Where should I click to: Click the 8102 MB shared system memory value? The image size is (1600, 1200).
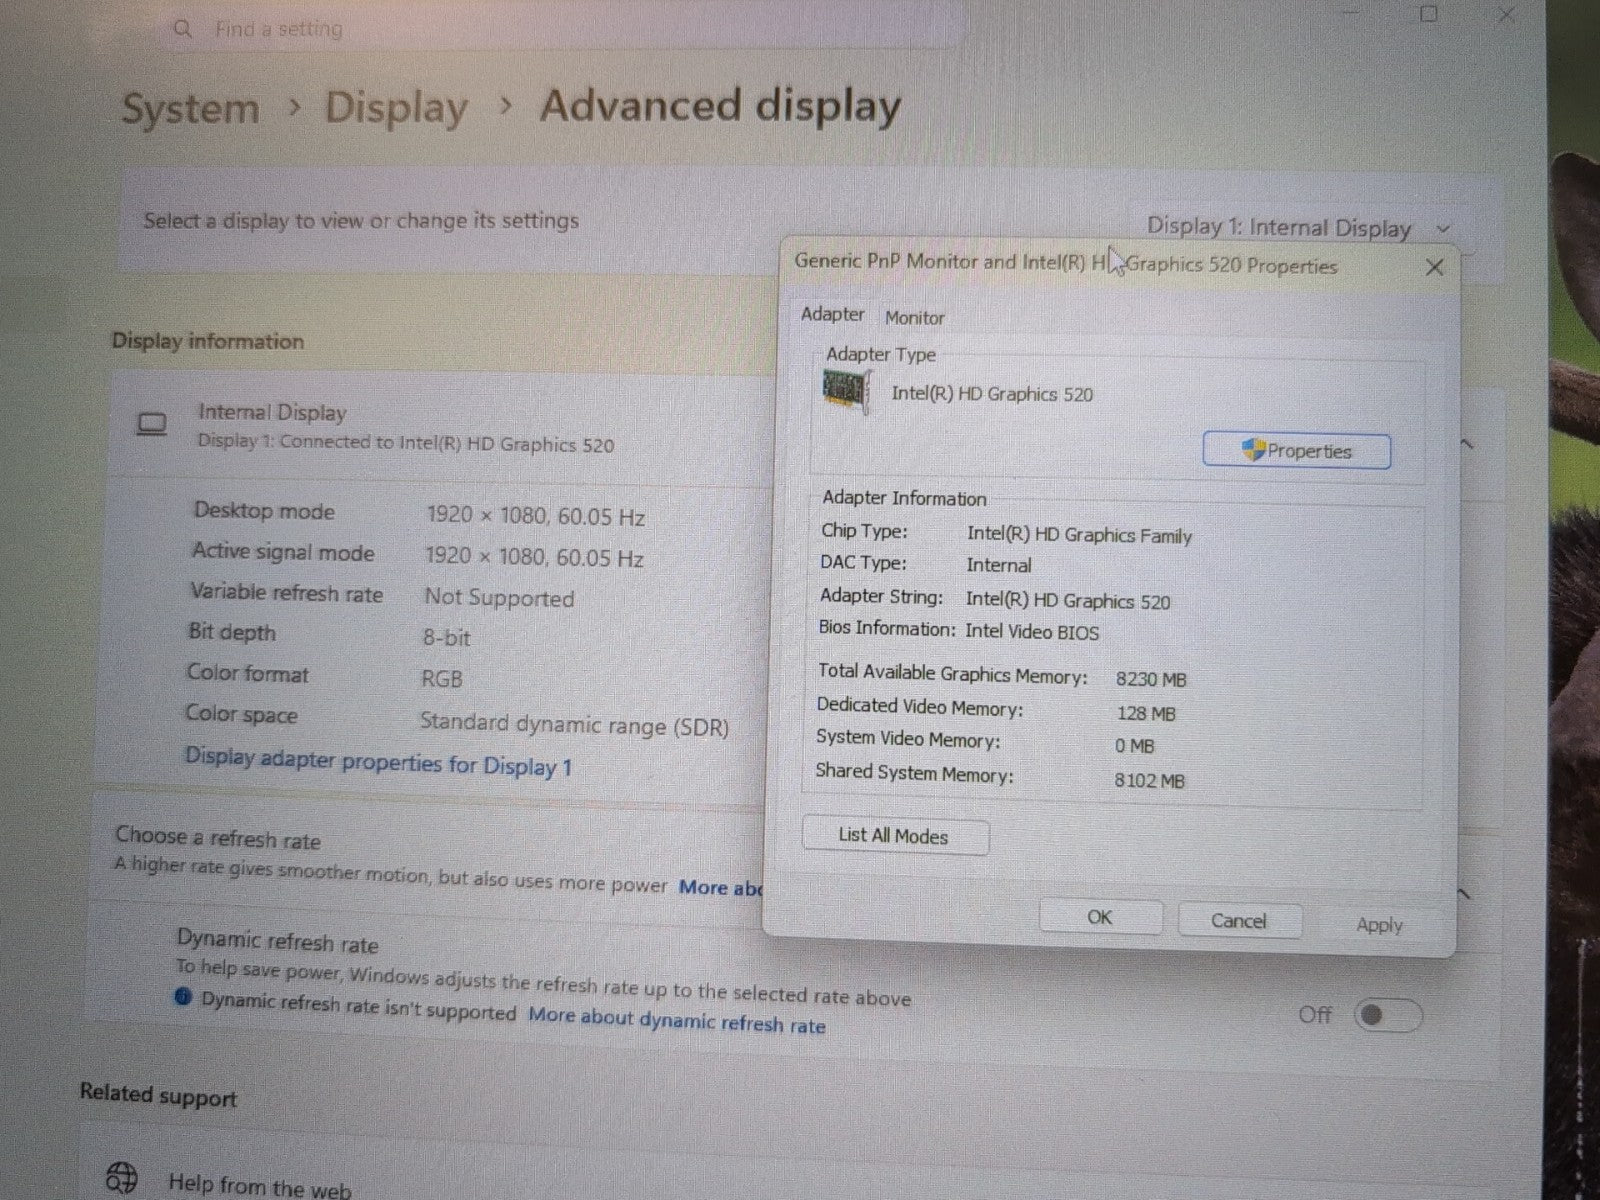1149,780
